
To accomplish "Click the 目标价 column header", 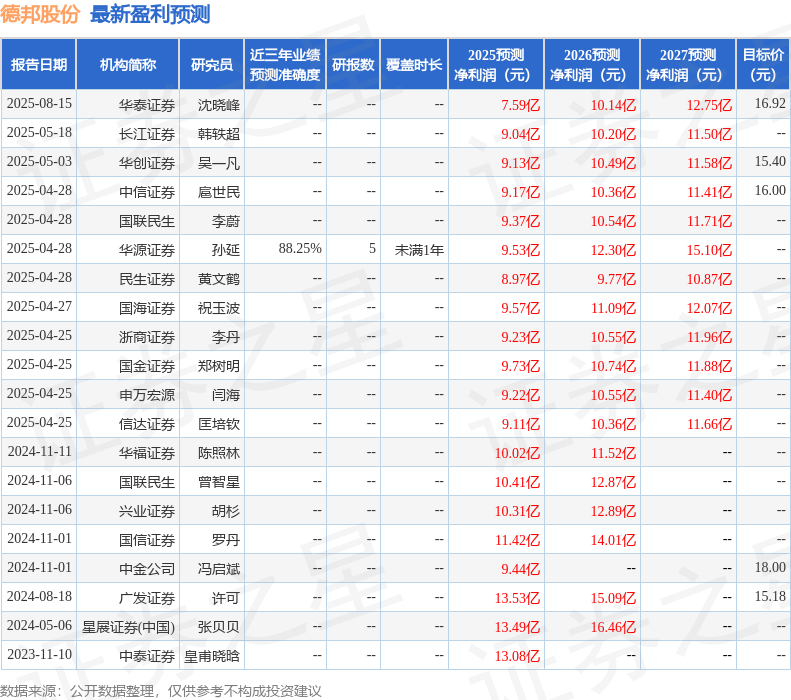I will tap(763, 65).
